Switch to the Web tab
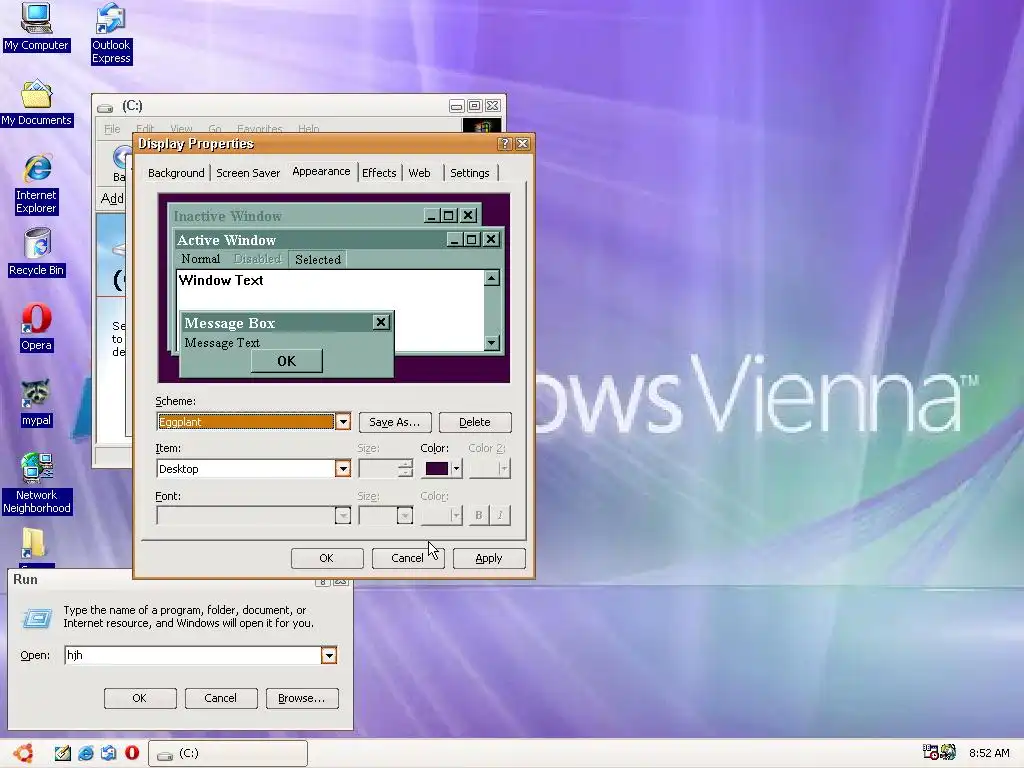 tap(419, 173)
